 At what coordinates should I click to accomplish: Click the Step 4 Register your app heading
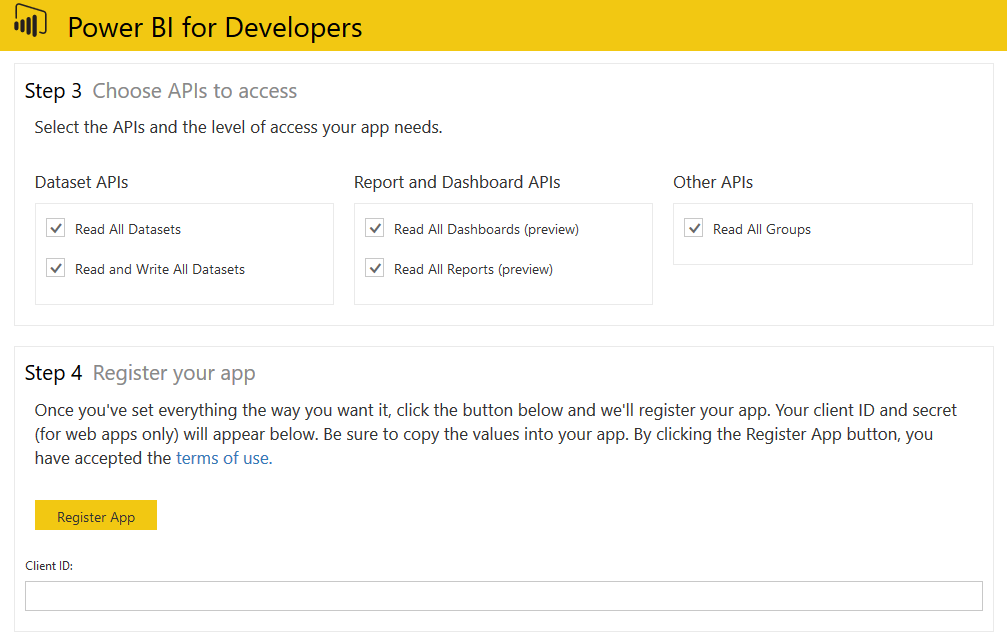[x=140, y=373]
